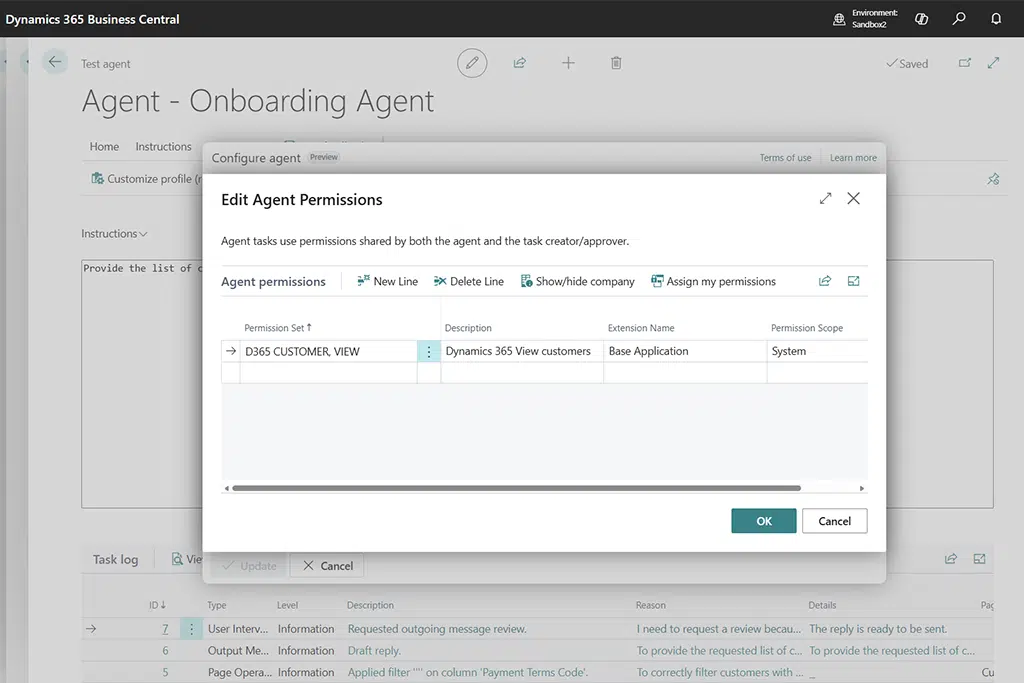Click Cancel in the Configure agent dialog

point(327,566)
